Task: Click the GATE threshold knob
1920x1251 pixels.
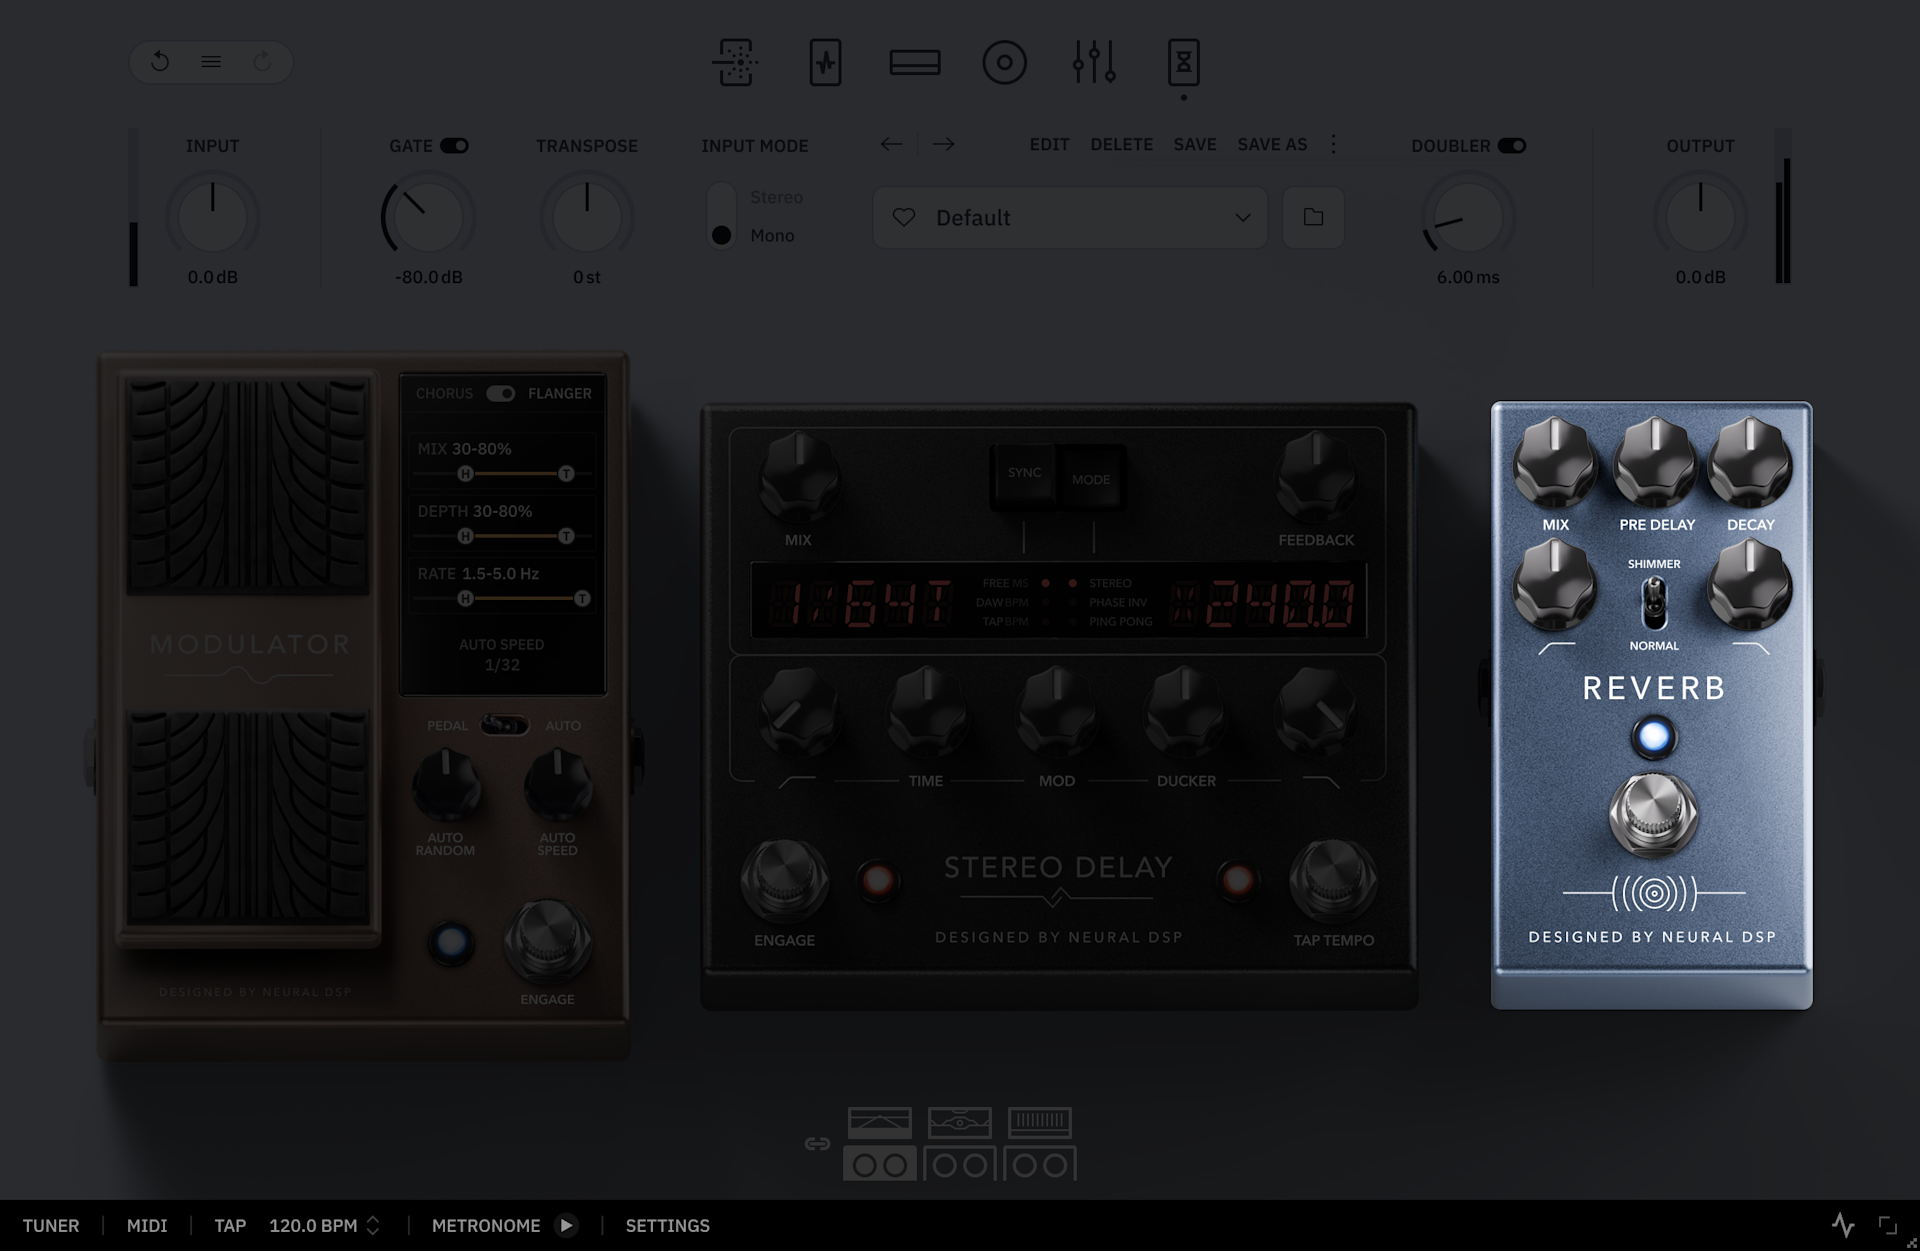Action: (x=428, y=217)
